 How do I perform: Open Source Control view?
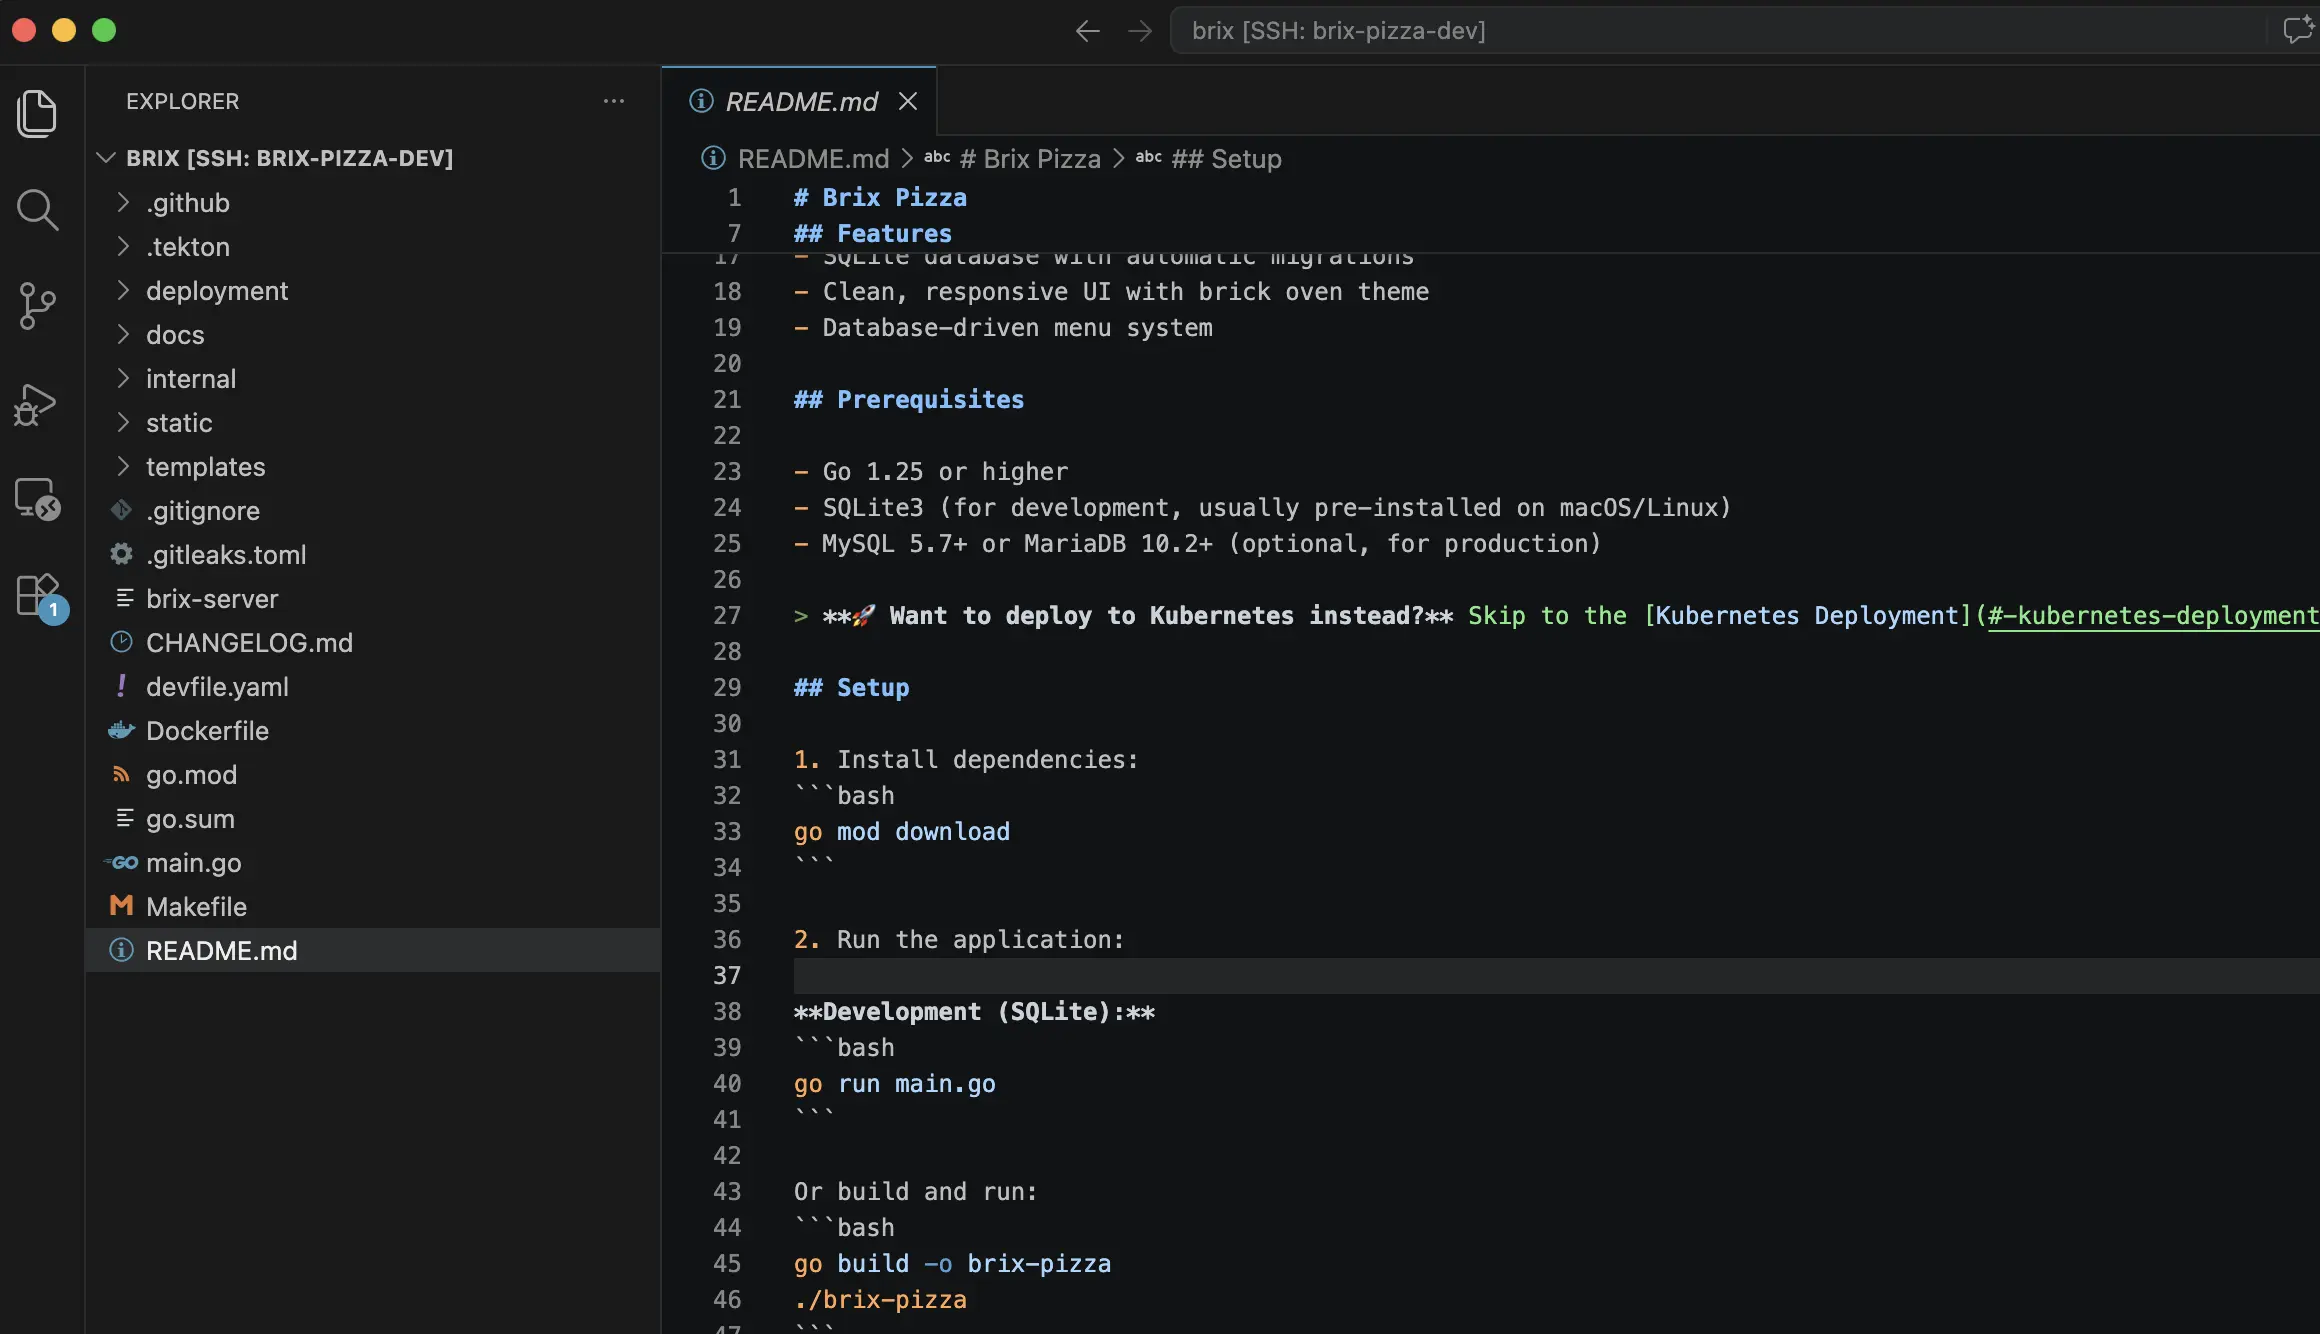point(37,306)
